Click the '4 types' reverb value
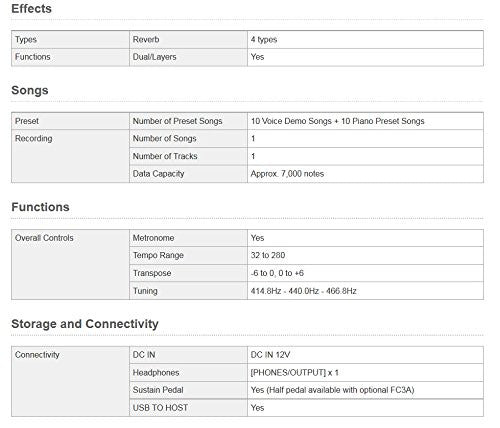 click(264, 39)
